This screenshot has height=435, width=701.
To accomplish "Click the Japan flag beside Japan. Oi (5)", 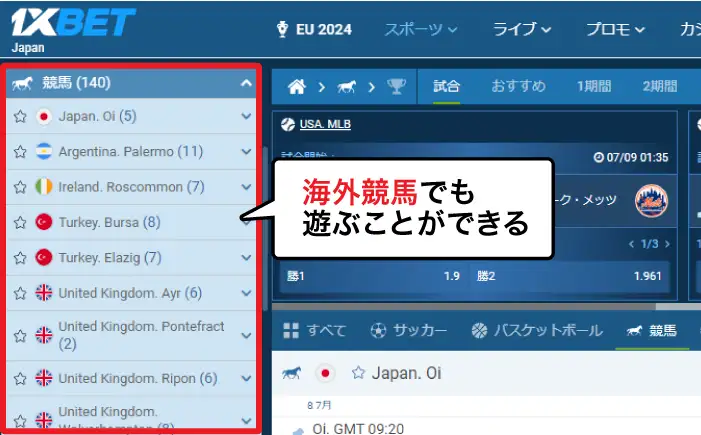I will (44, 117).
